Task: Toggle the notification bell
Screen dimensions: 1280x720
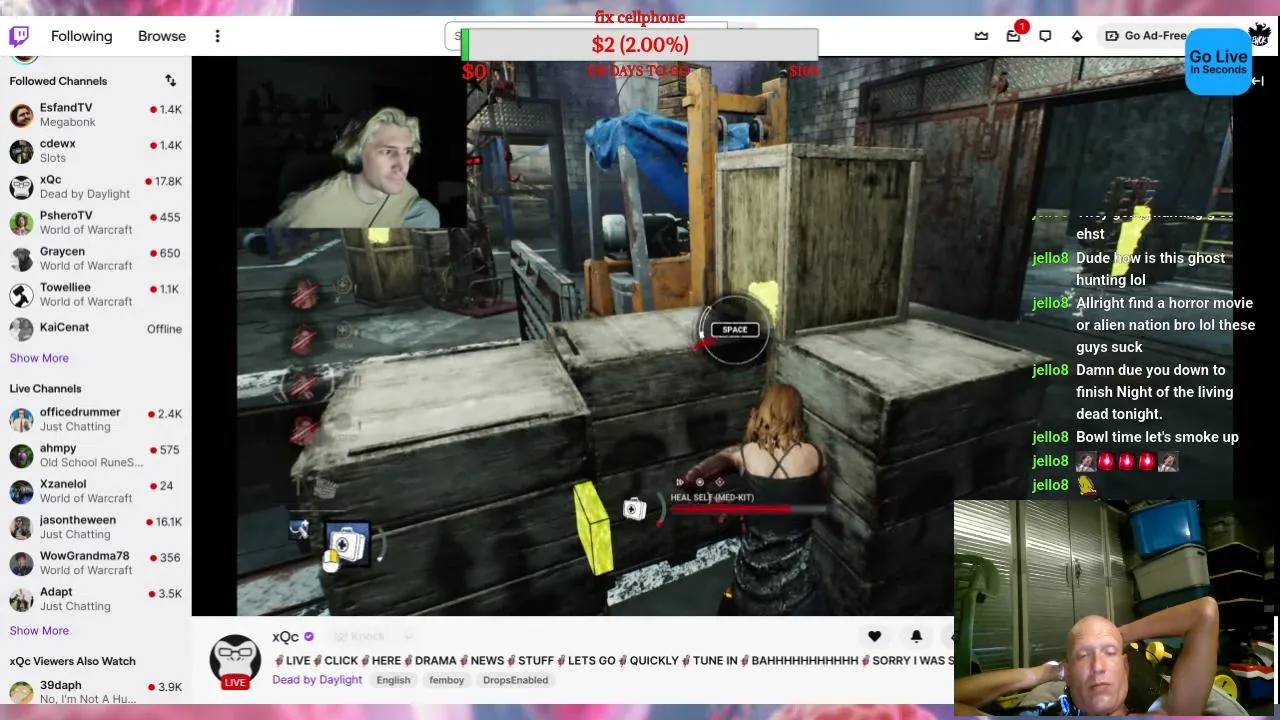Action: [x=916, y=636]
